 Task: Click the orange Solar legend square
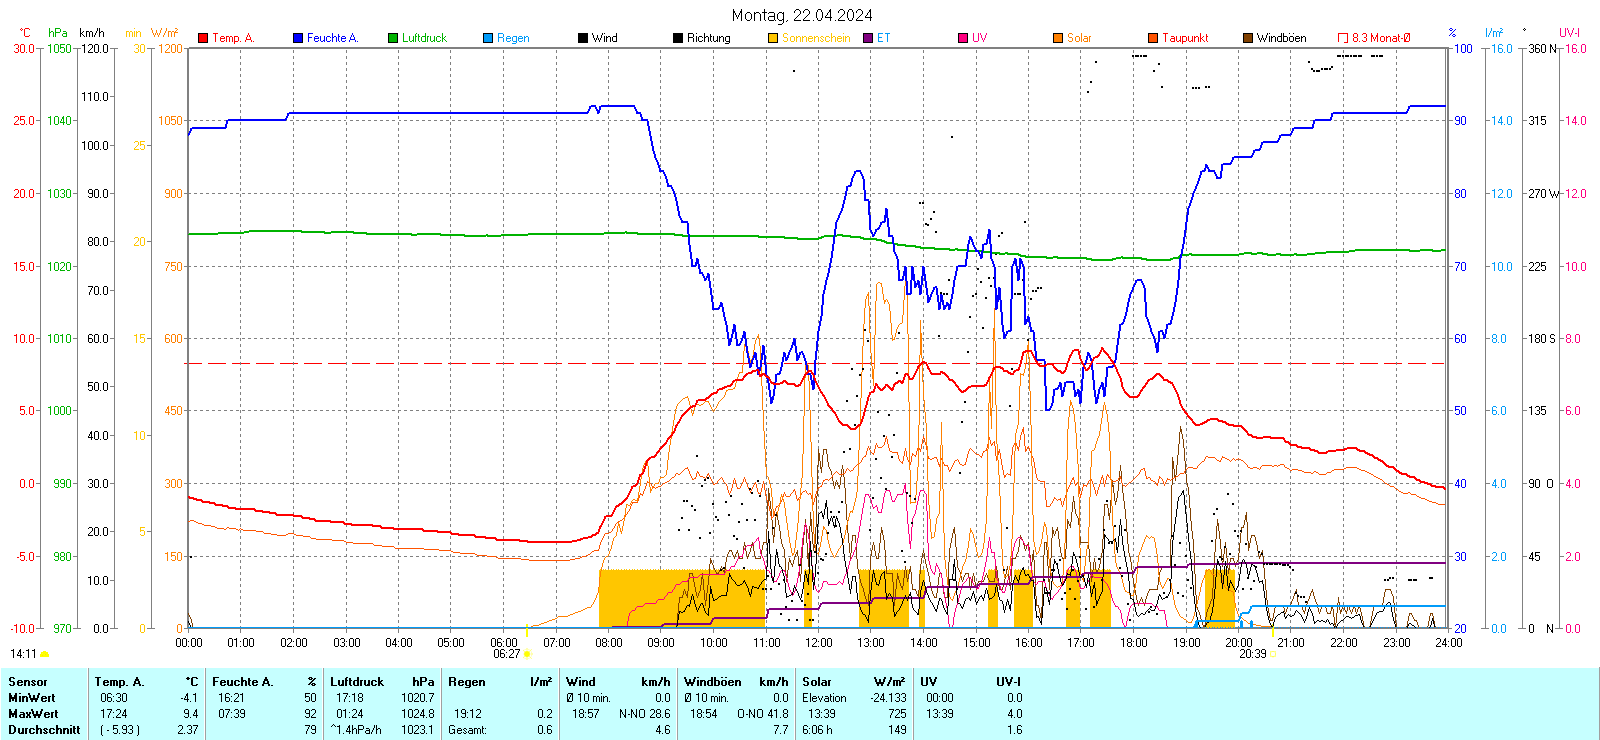(x=1058, y=38)
